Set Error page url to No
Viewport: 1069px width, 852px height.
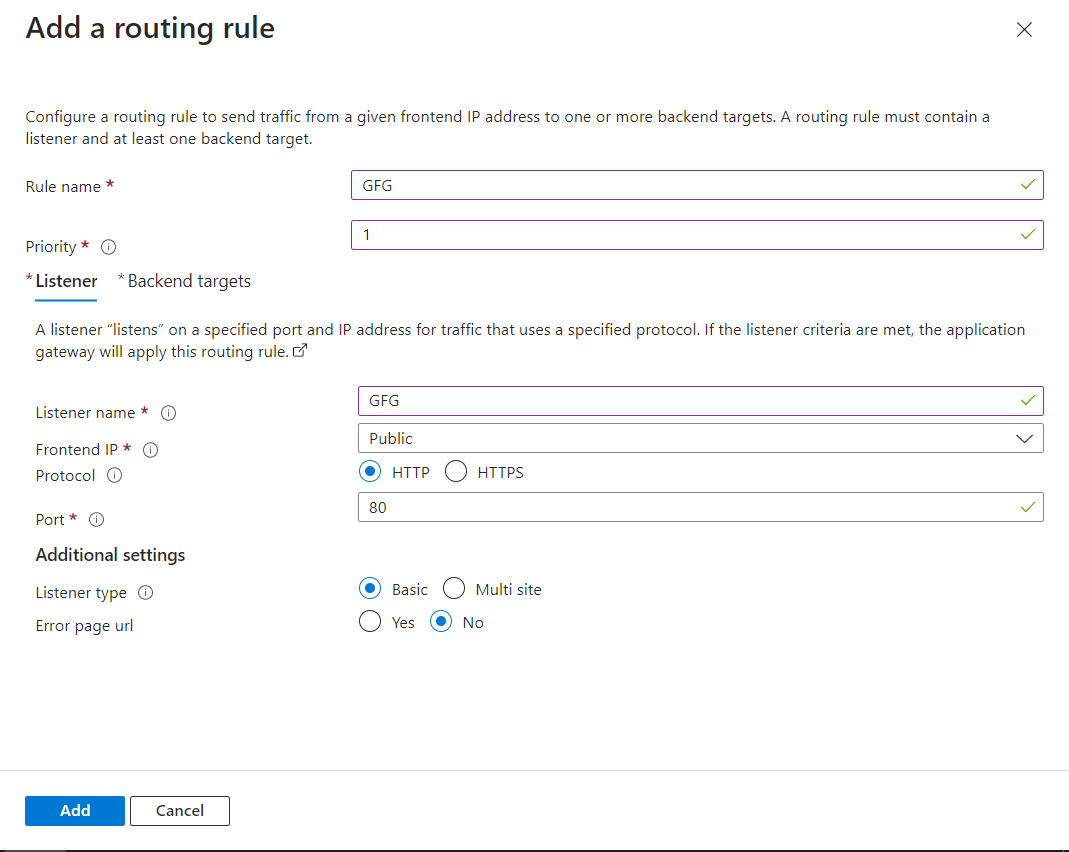441,622
